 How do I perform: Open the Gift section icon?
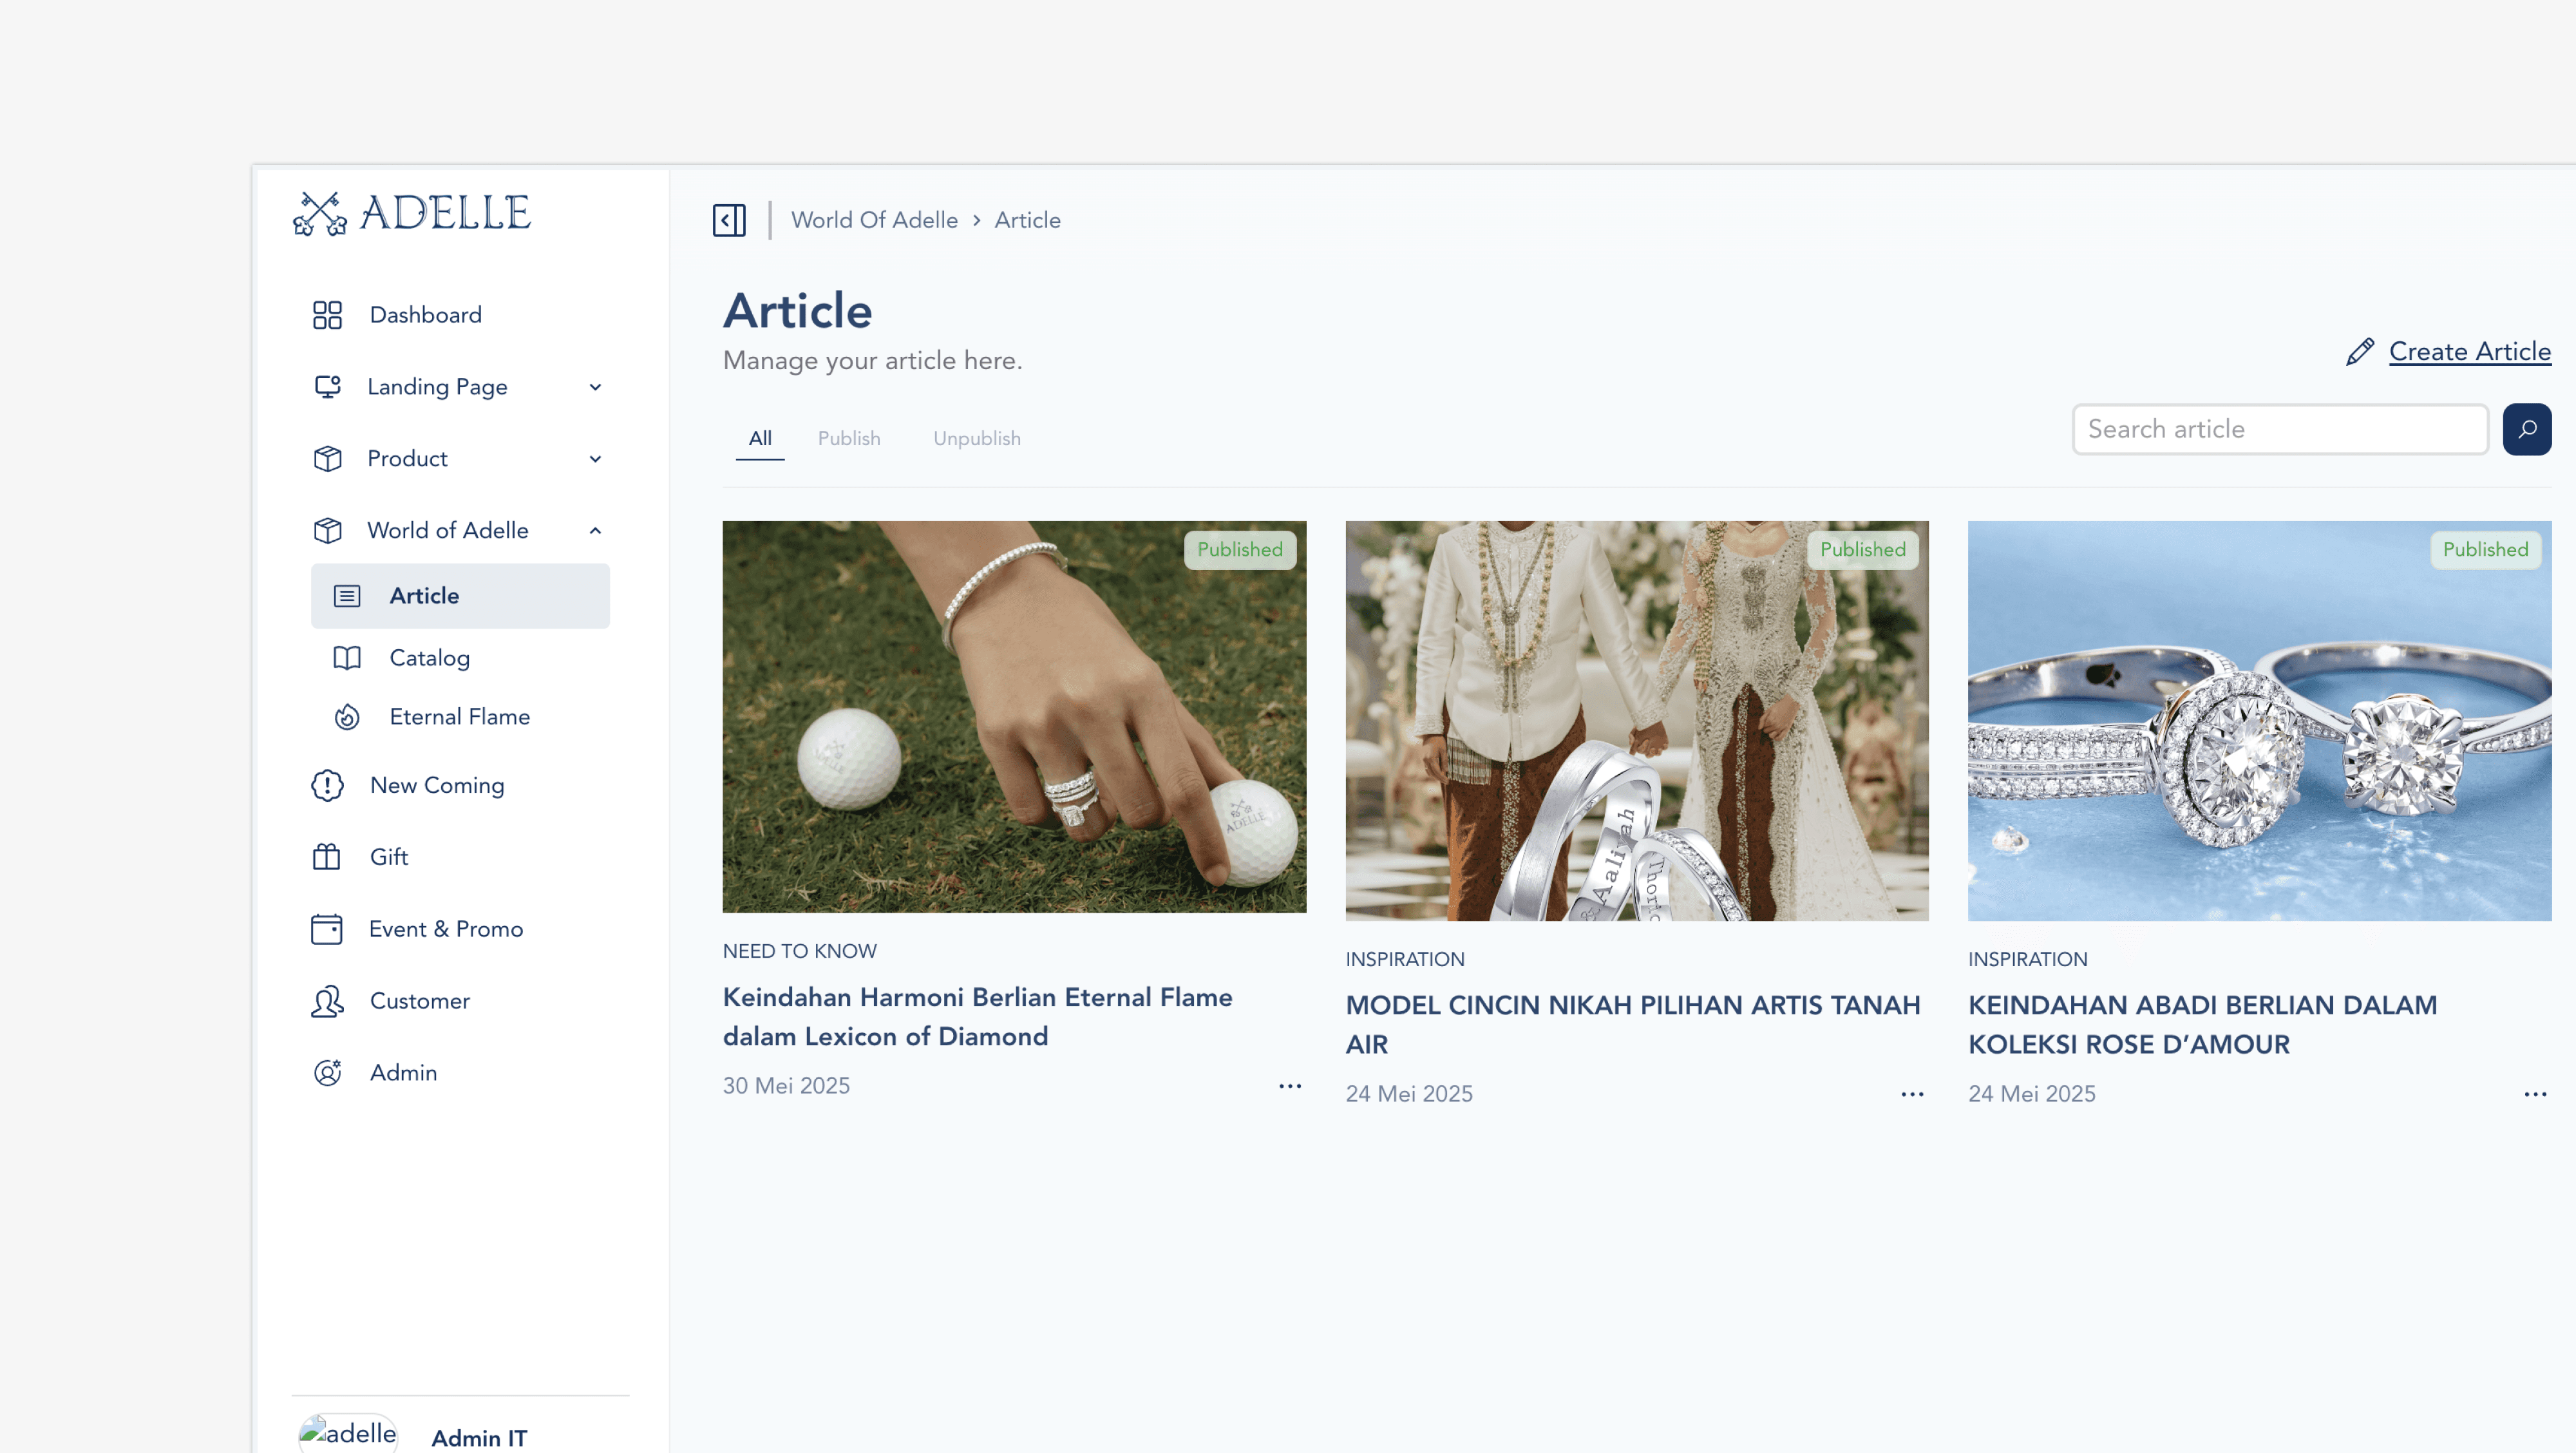(x=327, y=856)
